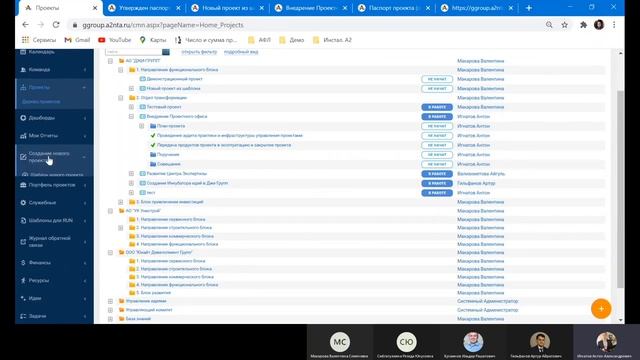This screenshot has height=360, width=640.
Task: Click the подробный вид link
Action: (241, 52)
